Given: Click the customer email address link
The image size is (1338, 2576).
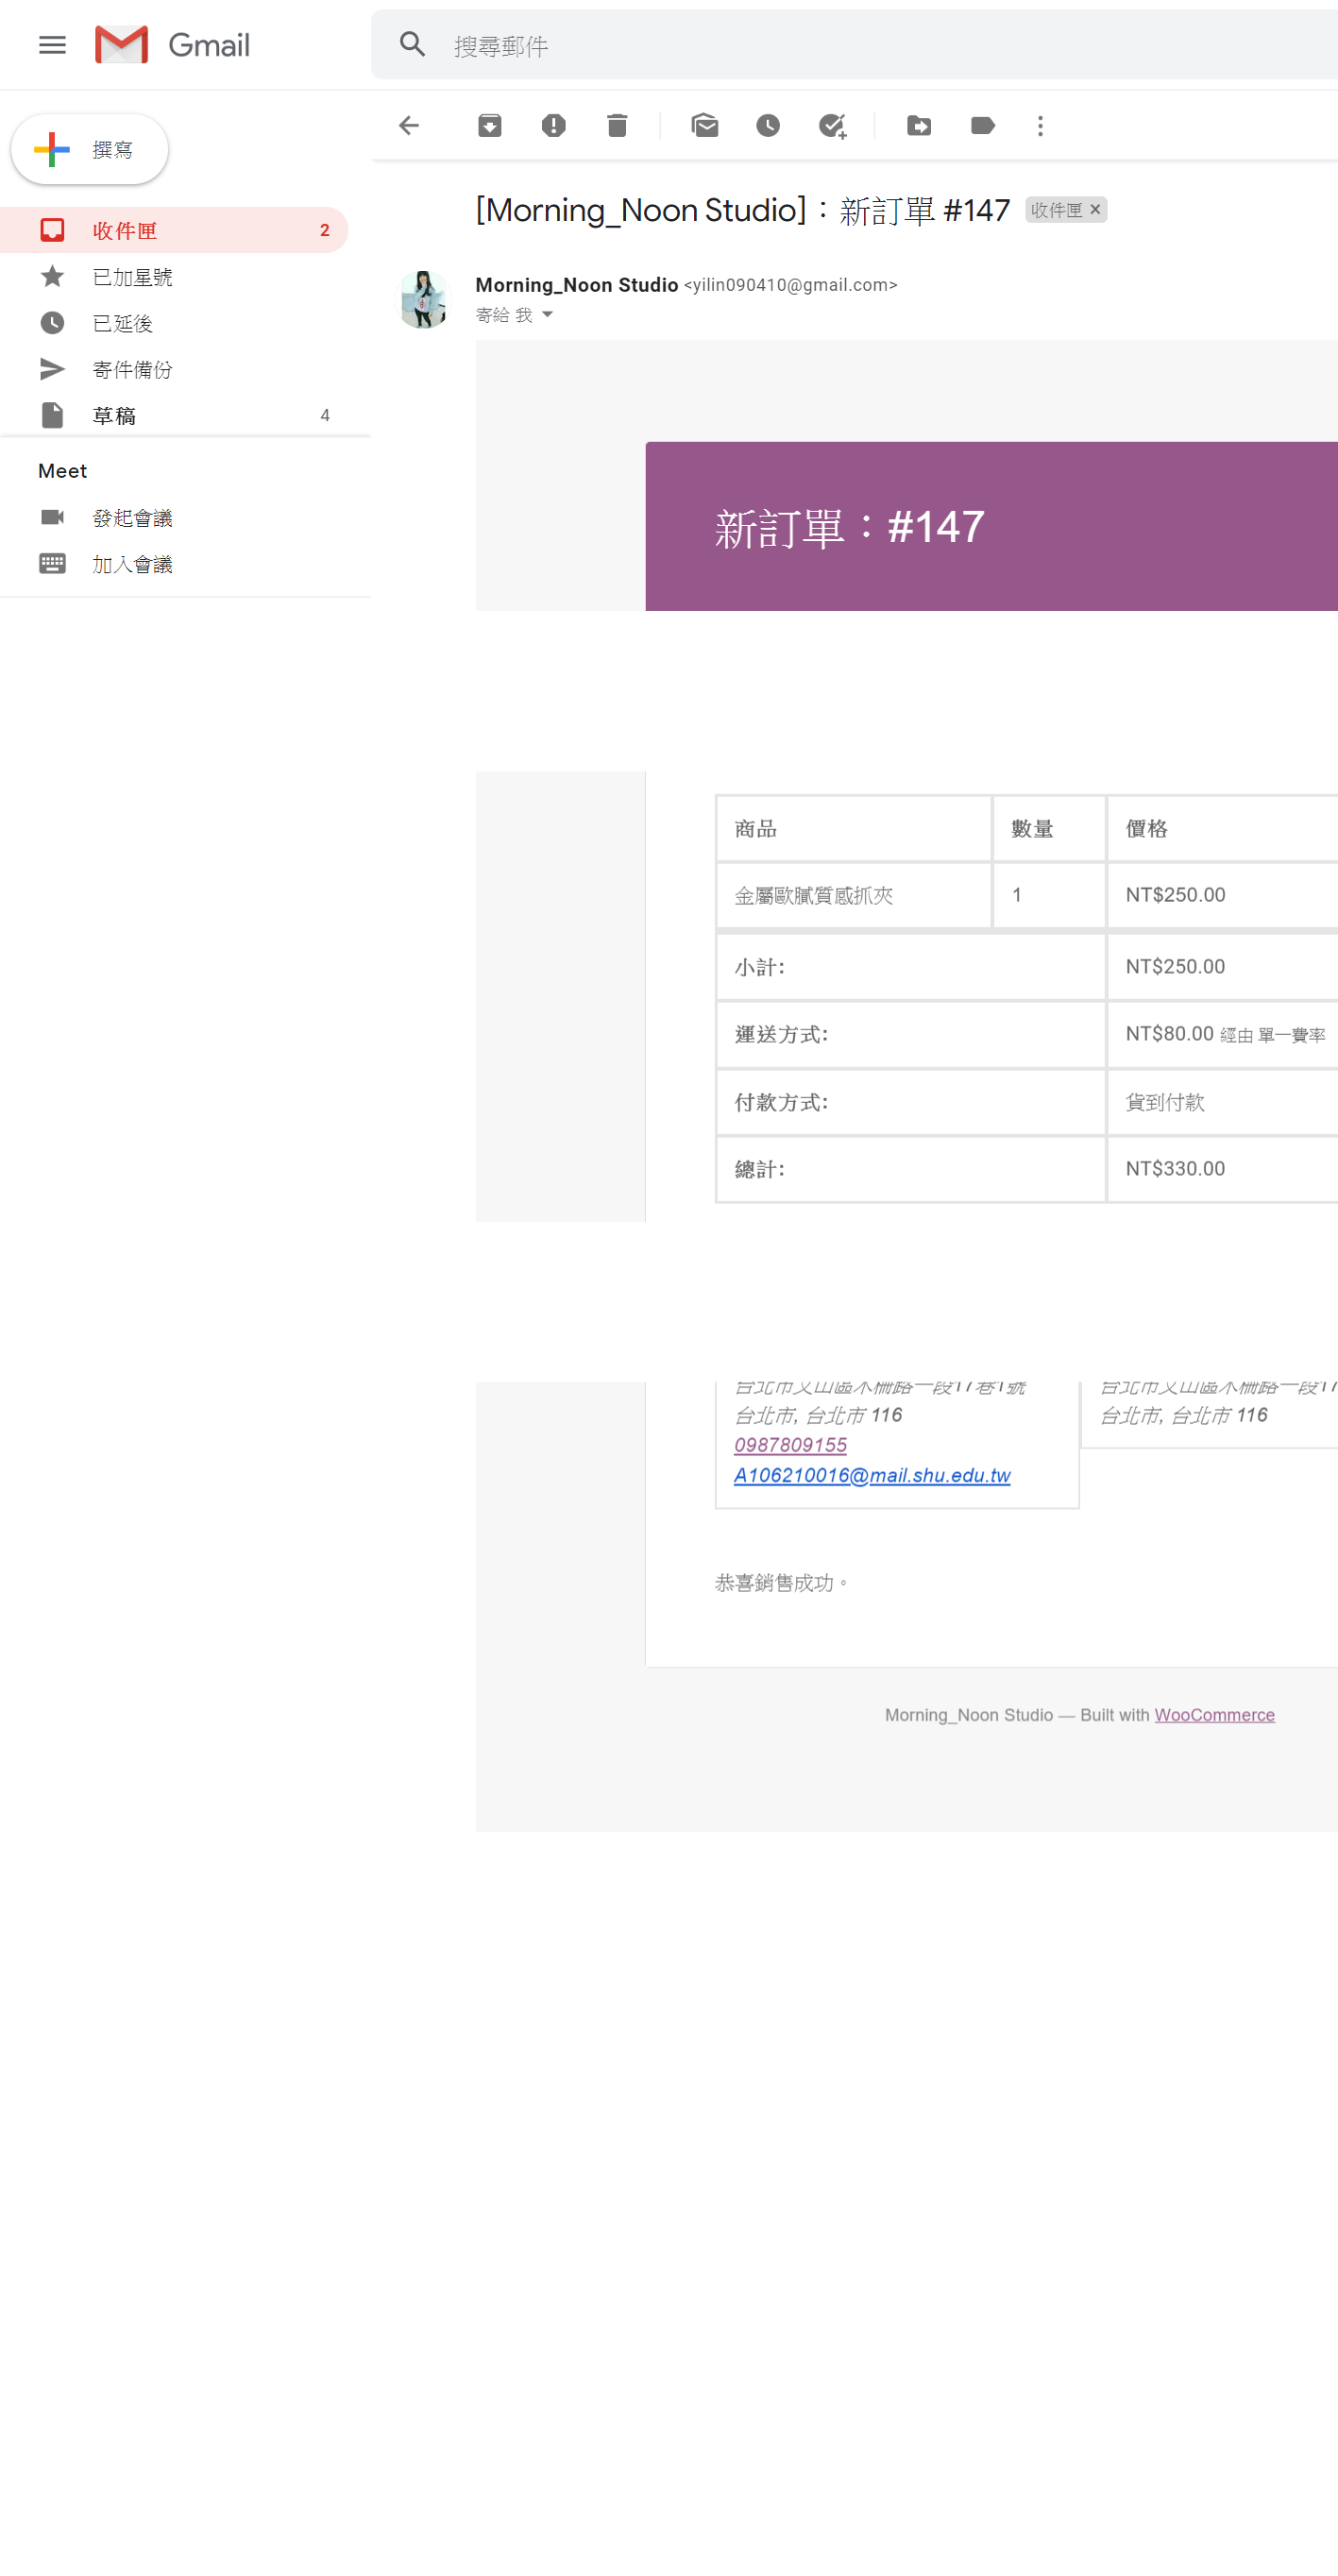Looking at the screenshot, I should coord(871,1475).
